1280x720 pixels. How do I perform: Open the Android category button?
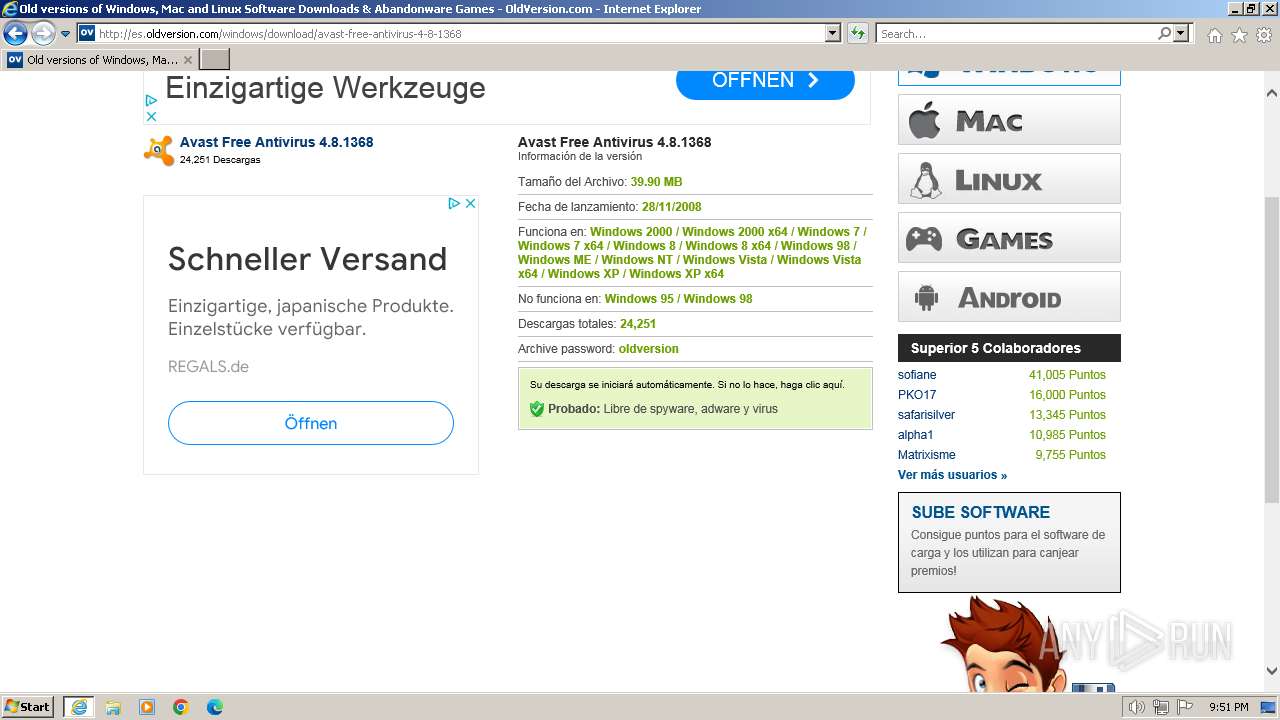1009,297
